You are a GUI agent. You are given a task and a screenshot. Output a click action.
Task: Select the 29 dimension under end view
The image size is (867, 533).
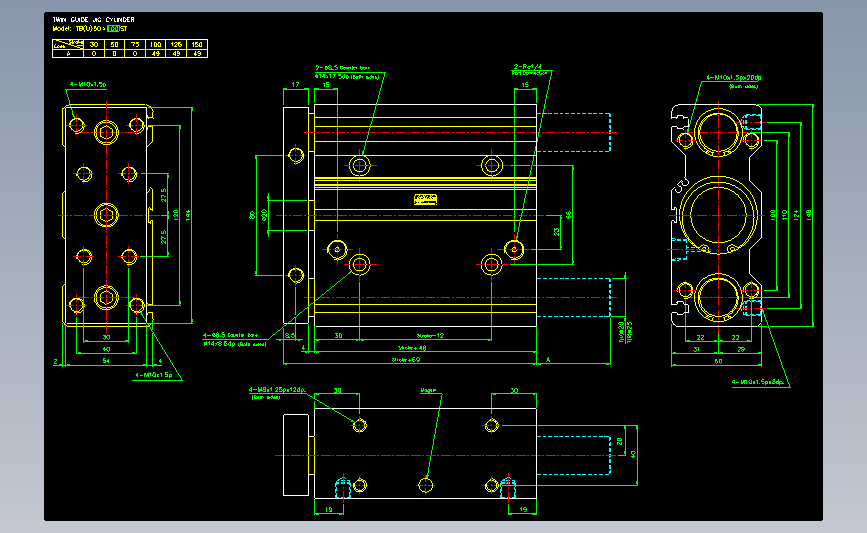click(741, 349)
